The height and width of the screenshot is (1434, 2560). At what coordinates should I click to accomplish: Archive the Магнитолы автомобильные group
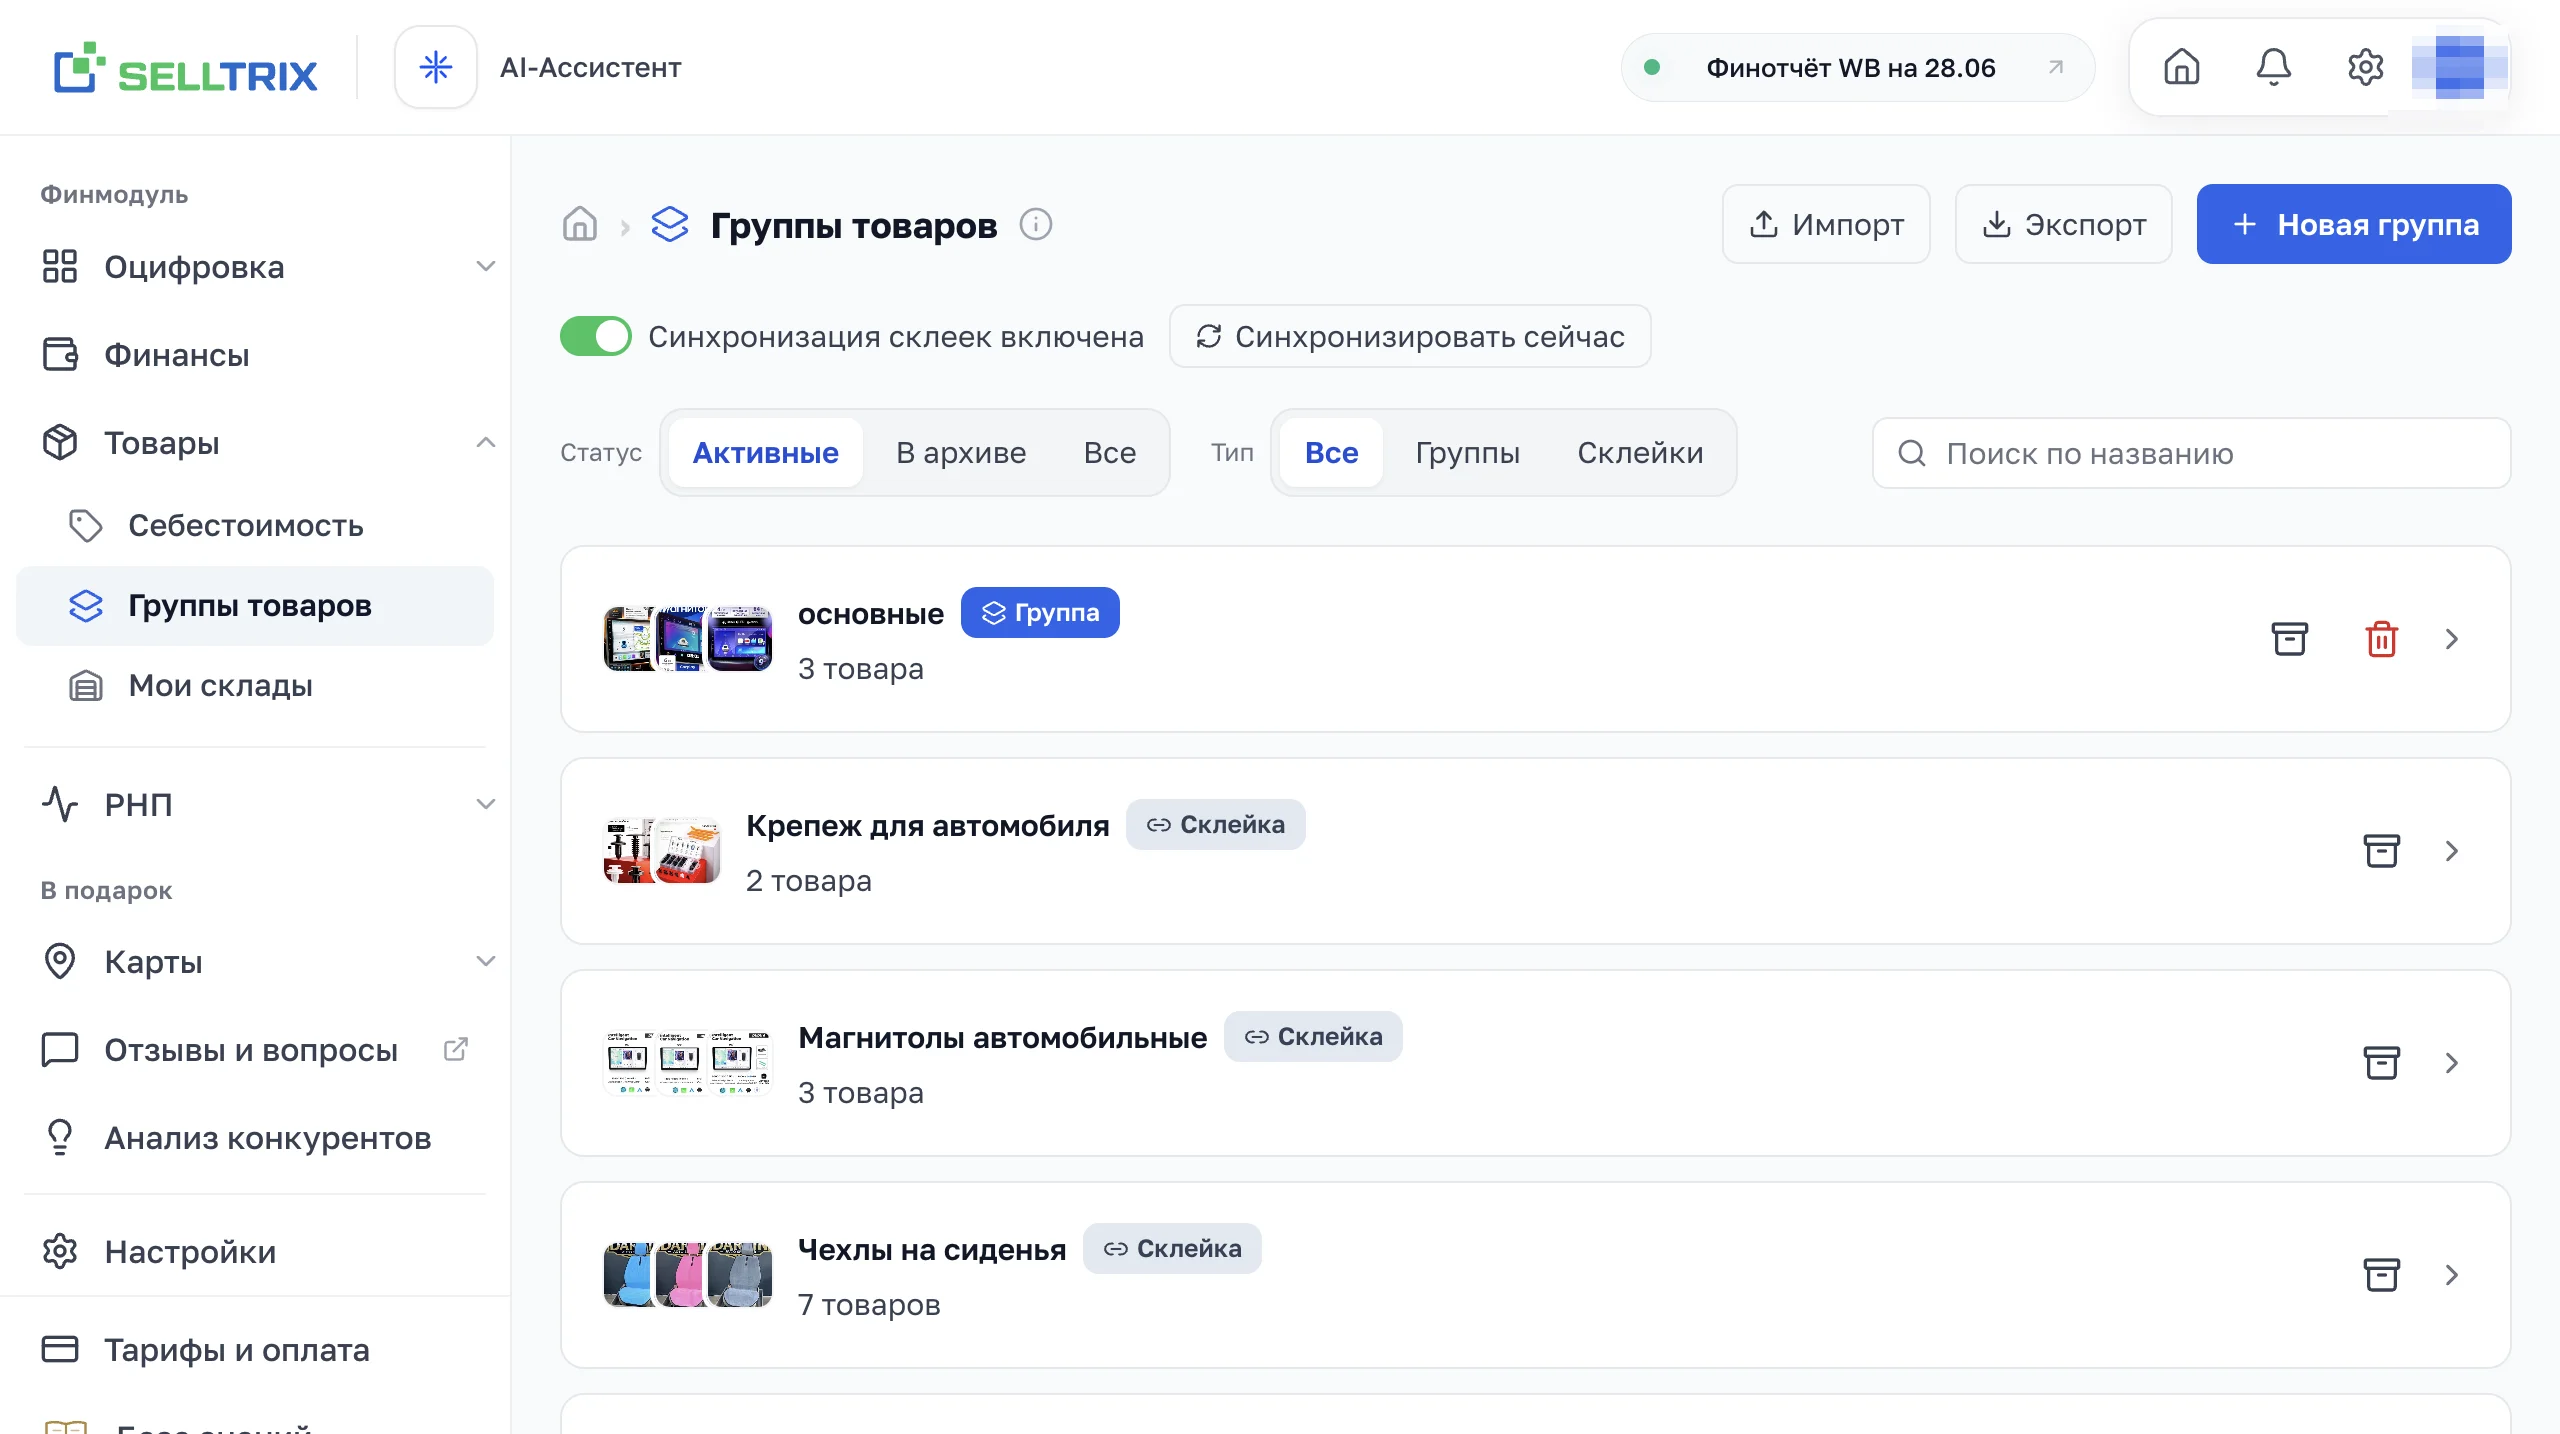(2381, 1062)
